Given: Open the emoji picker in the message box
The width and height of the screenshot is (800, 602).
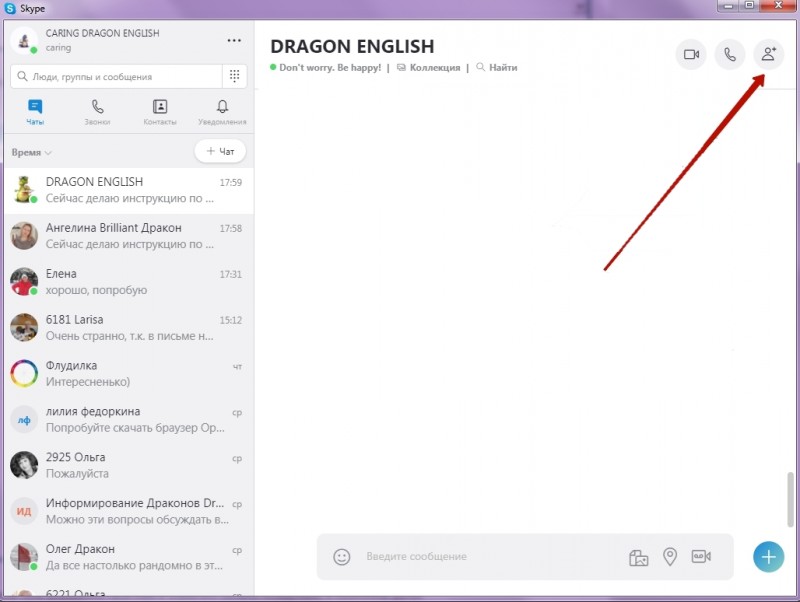Looking at the screenshot, I should (x=342, y=557).
